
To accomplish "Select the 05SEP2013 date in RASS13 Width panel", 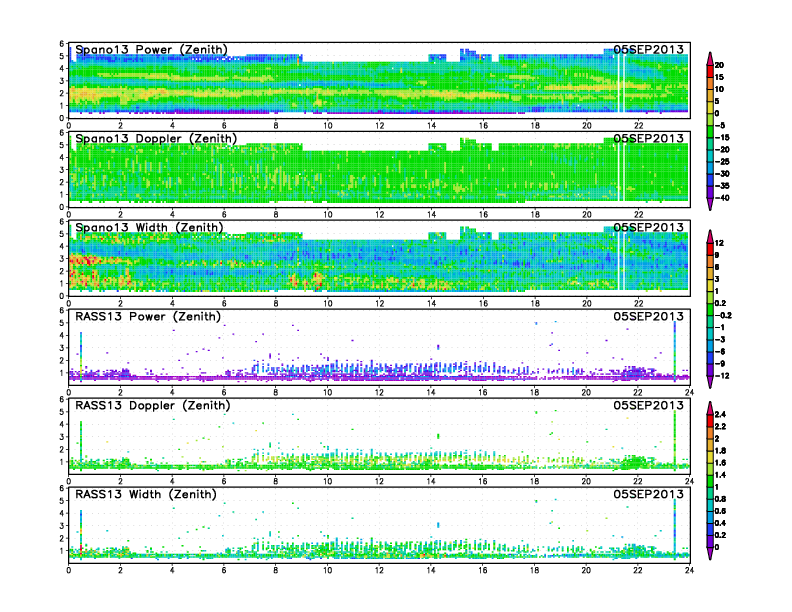I will [x=649, y=494].
